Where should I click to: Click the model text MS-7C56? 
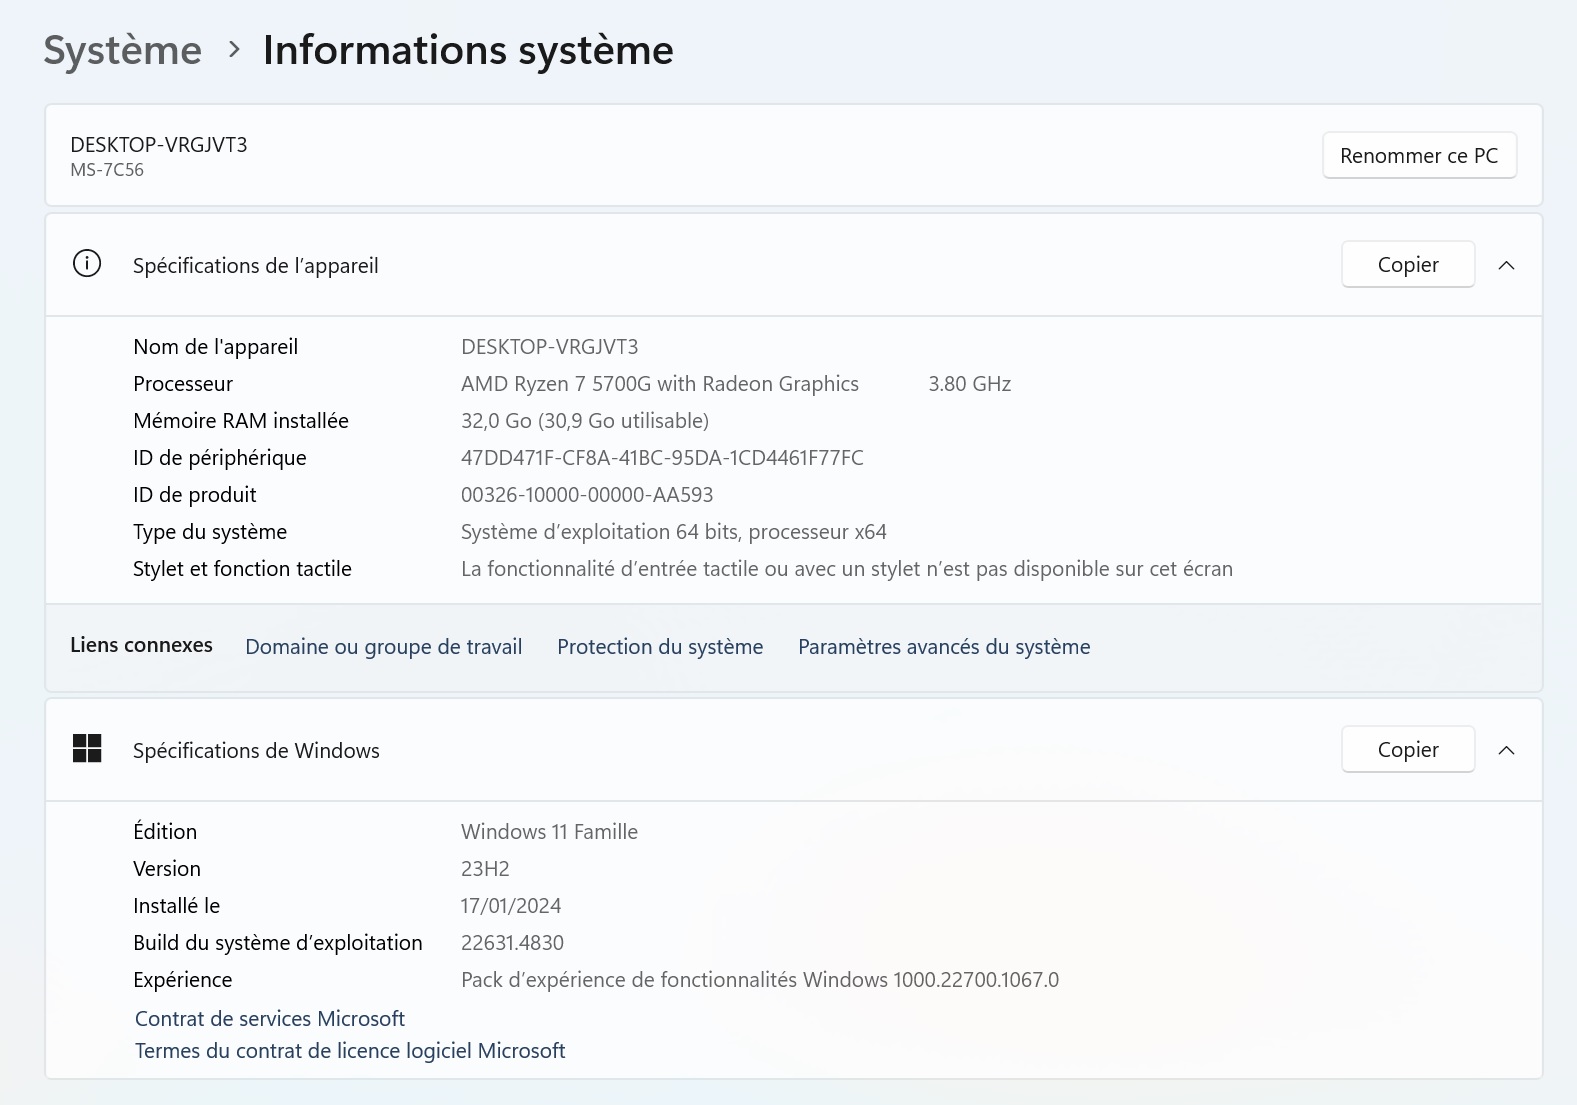pyautogui.click(x=107, y=170)
